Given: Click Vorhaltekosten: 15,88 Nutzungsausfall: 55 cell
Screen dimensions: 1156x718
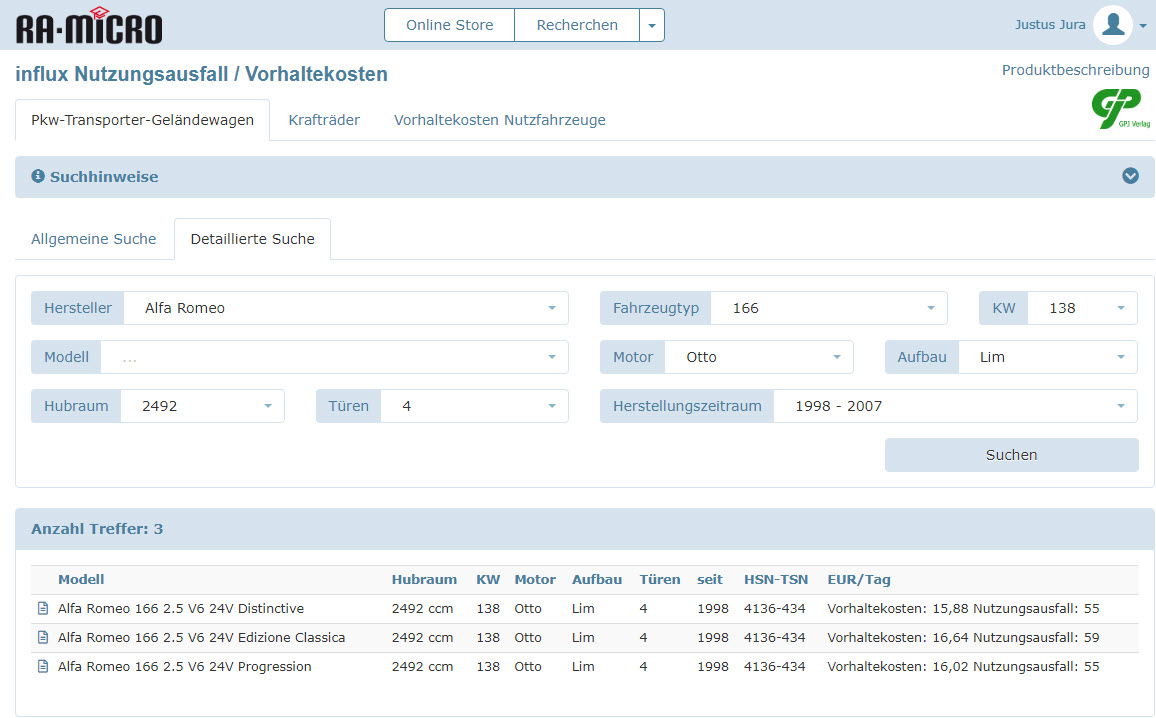Looking at the screenshot, I should pos(963,608).
